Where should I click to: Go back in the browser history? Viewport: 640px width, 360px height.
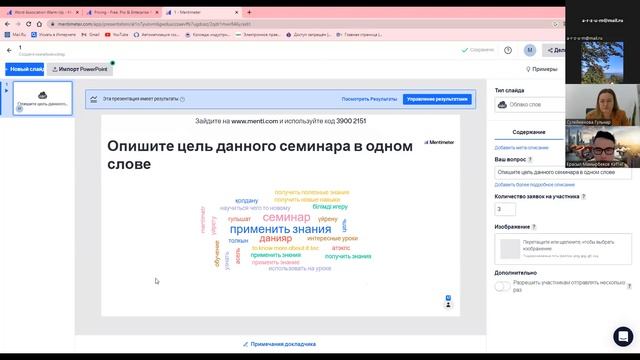7,24
